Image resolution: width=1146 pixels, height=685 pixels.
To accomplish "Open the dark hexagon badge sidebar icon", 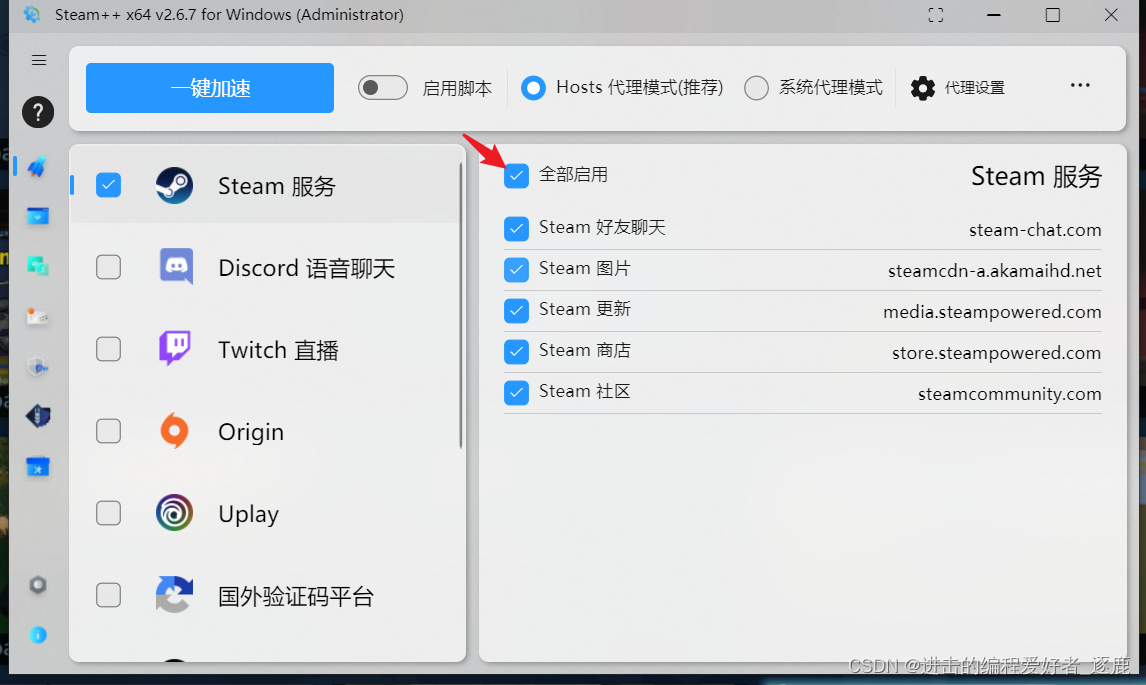I will tap(38, 416).
